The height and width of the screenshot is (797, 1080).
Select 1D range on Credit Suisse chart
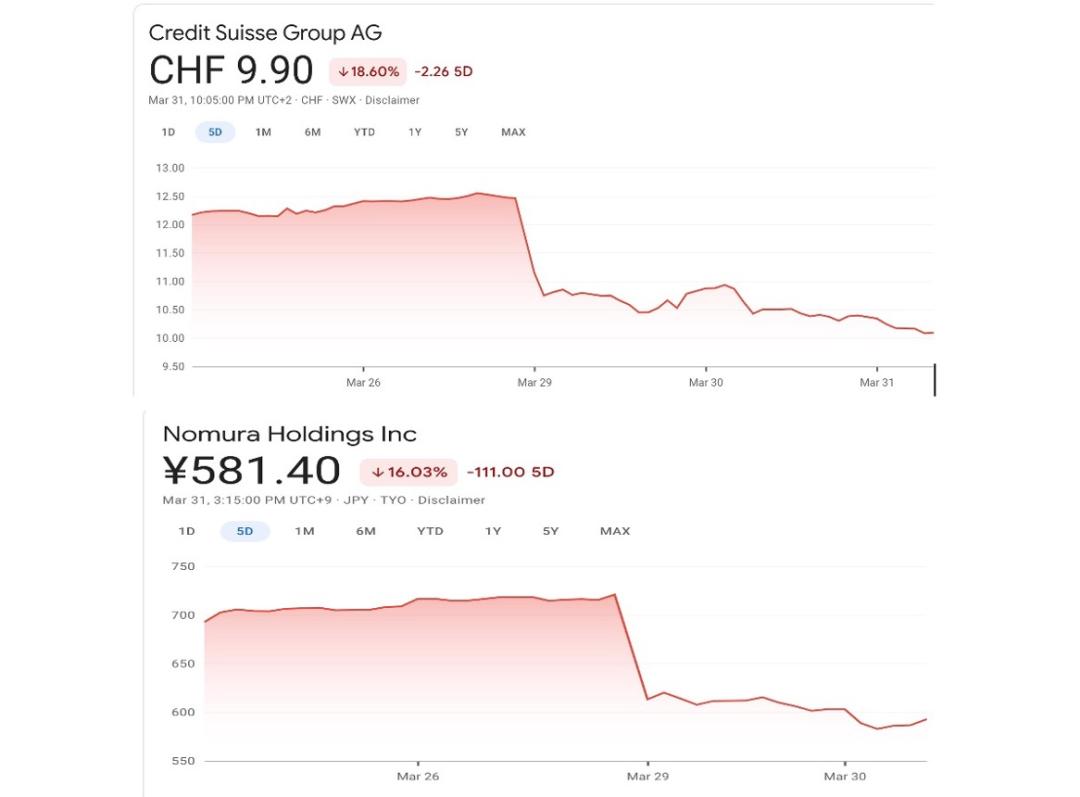(168, 132)
